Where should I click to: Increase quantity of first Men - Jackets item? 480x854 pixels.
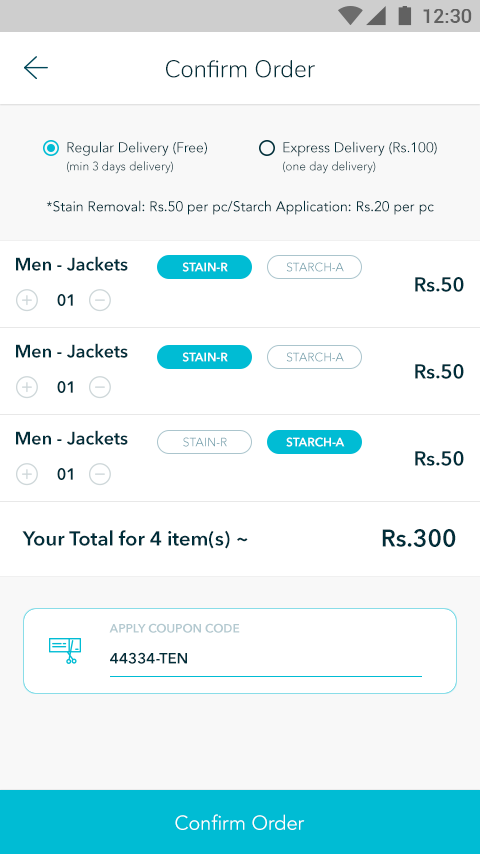(x=27, y=300)
